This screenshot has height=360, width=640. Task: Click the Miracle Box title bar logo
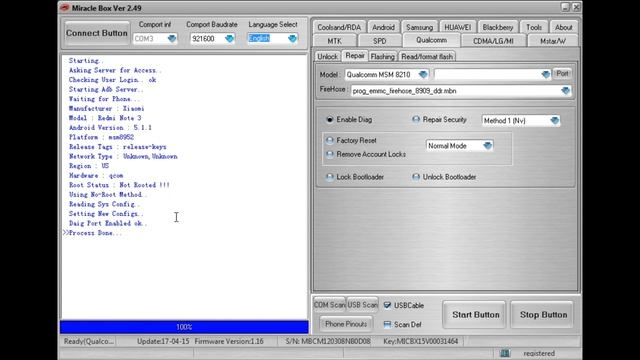click(64, 8)
